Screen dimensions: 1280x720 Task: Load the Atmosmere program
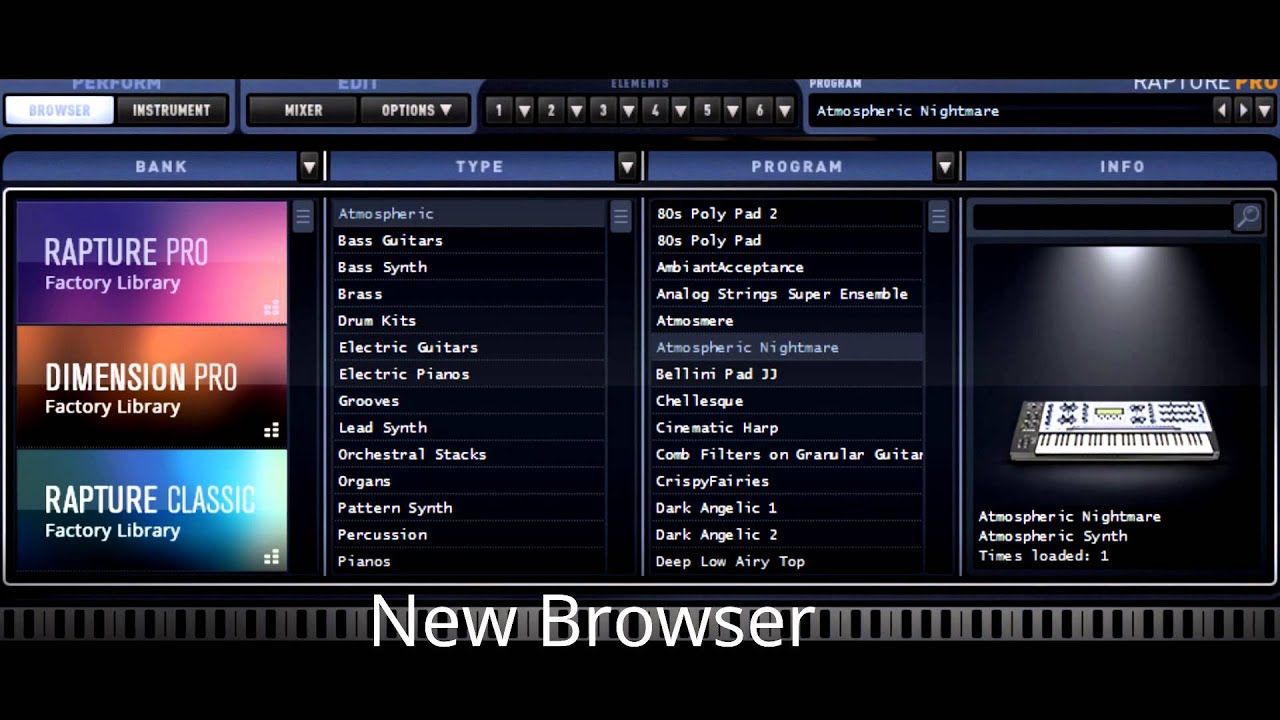(x=787, y=320)
